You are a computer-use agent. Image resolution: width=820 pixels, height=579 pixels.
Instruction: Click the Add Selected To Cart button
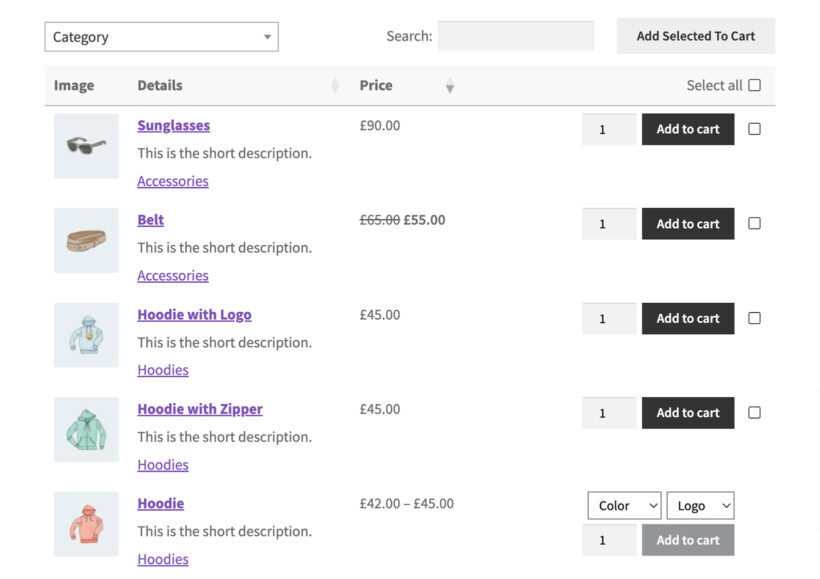click(694, 35)
